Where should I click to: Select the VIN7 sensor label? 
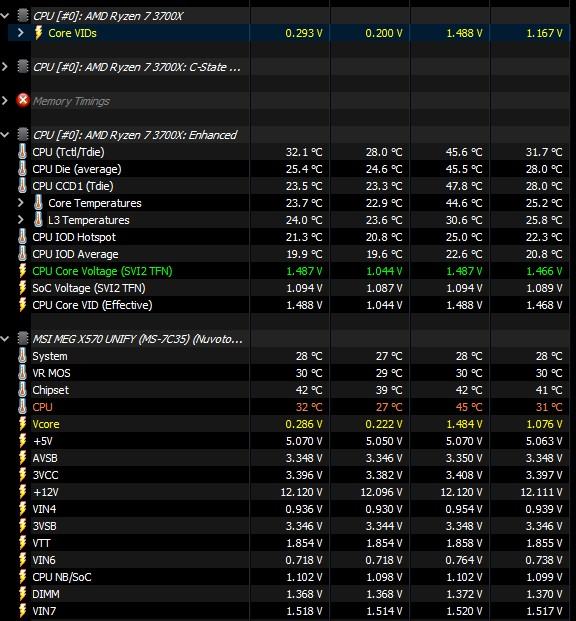tap(44, 611)
